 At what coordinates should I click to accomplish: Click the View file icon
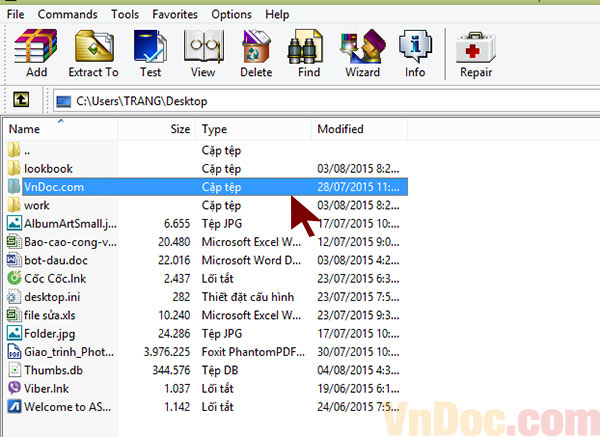203,46
